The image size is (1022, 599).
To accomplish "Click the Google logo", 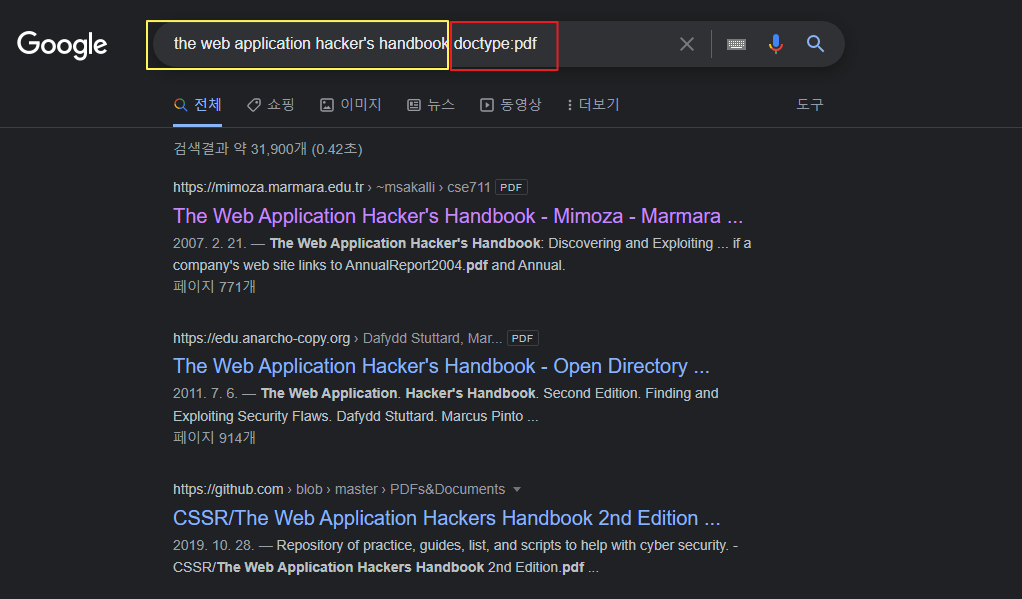I will 62,45.
